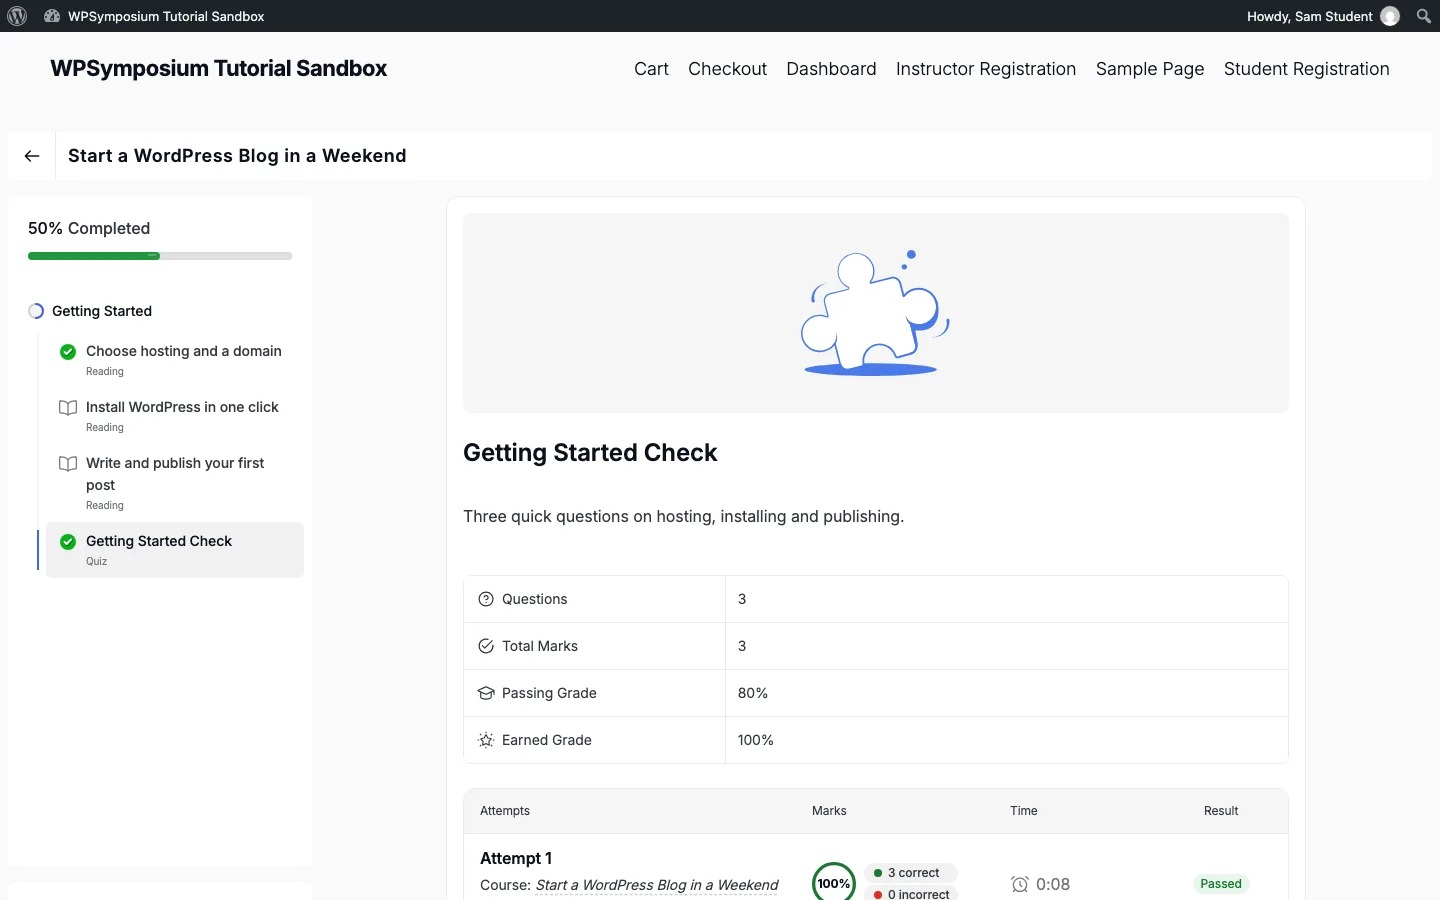The height and width of the screenshot is (900, 1440).
Task: Click the puzzle piece quiz illustration
Action: pos(876,313)
